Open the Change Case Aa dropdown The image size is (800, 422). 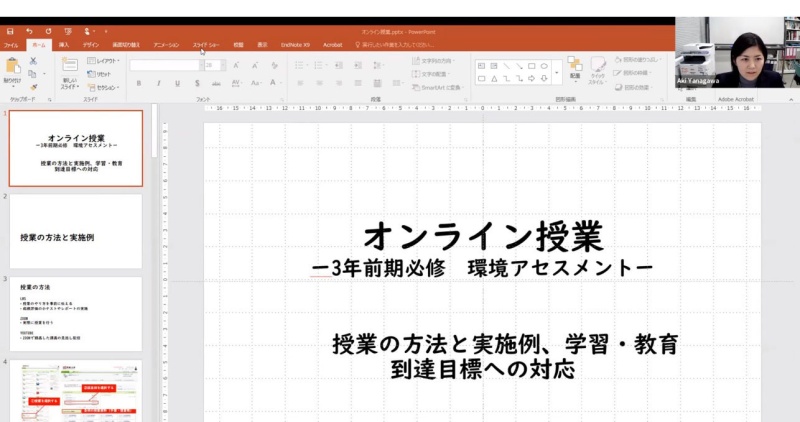[x=256, y=83]
